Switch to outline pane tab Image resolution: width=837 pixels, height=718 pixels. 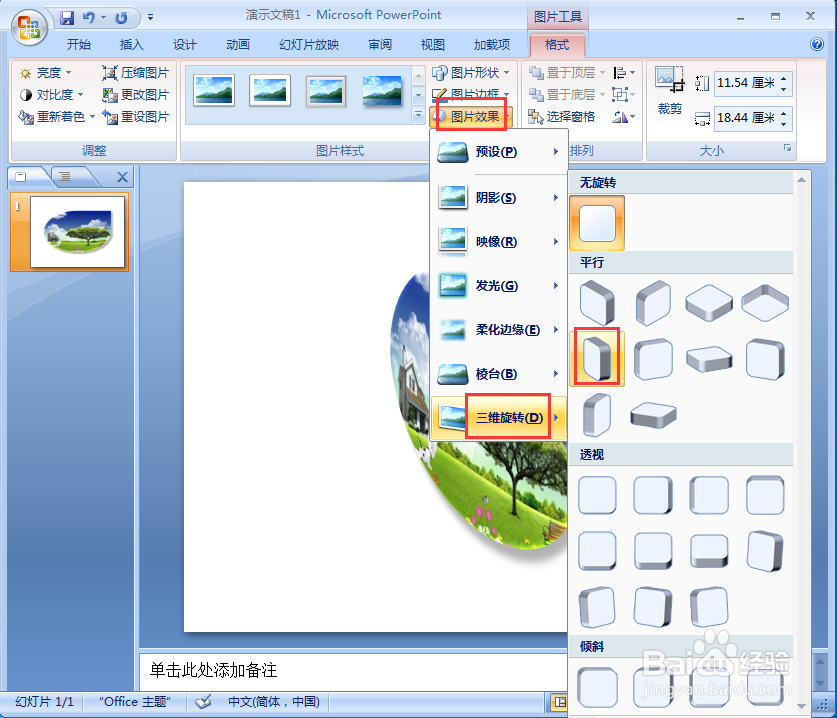[65, 177]
